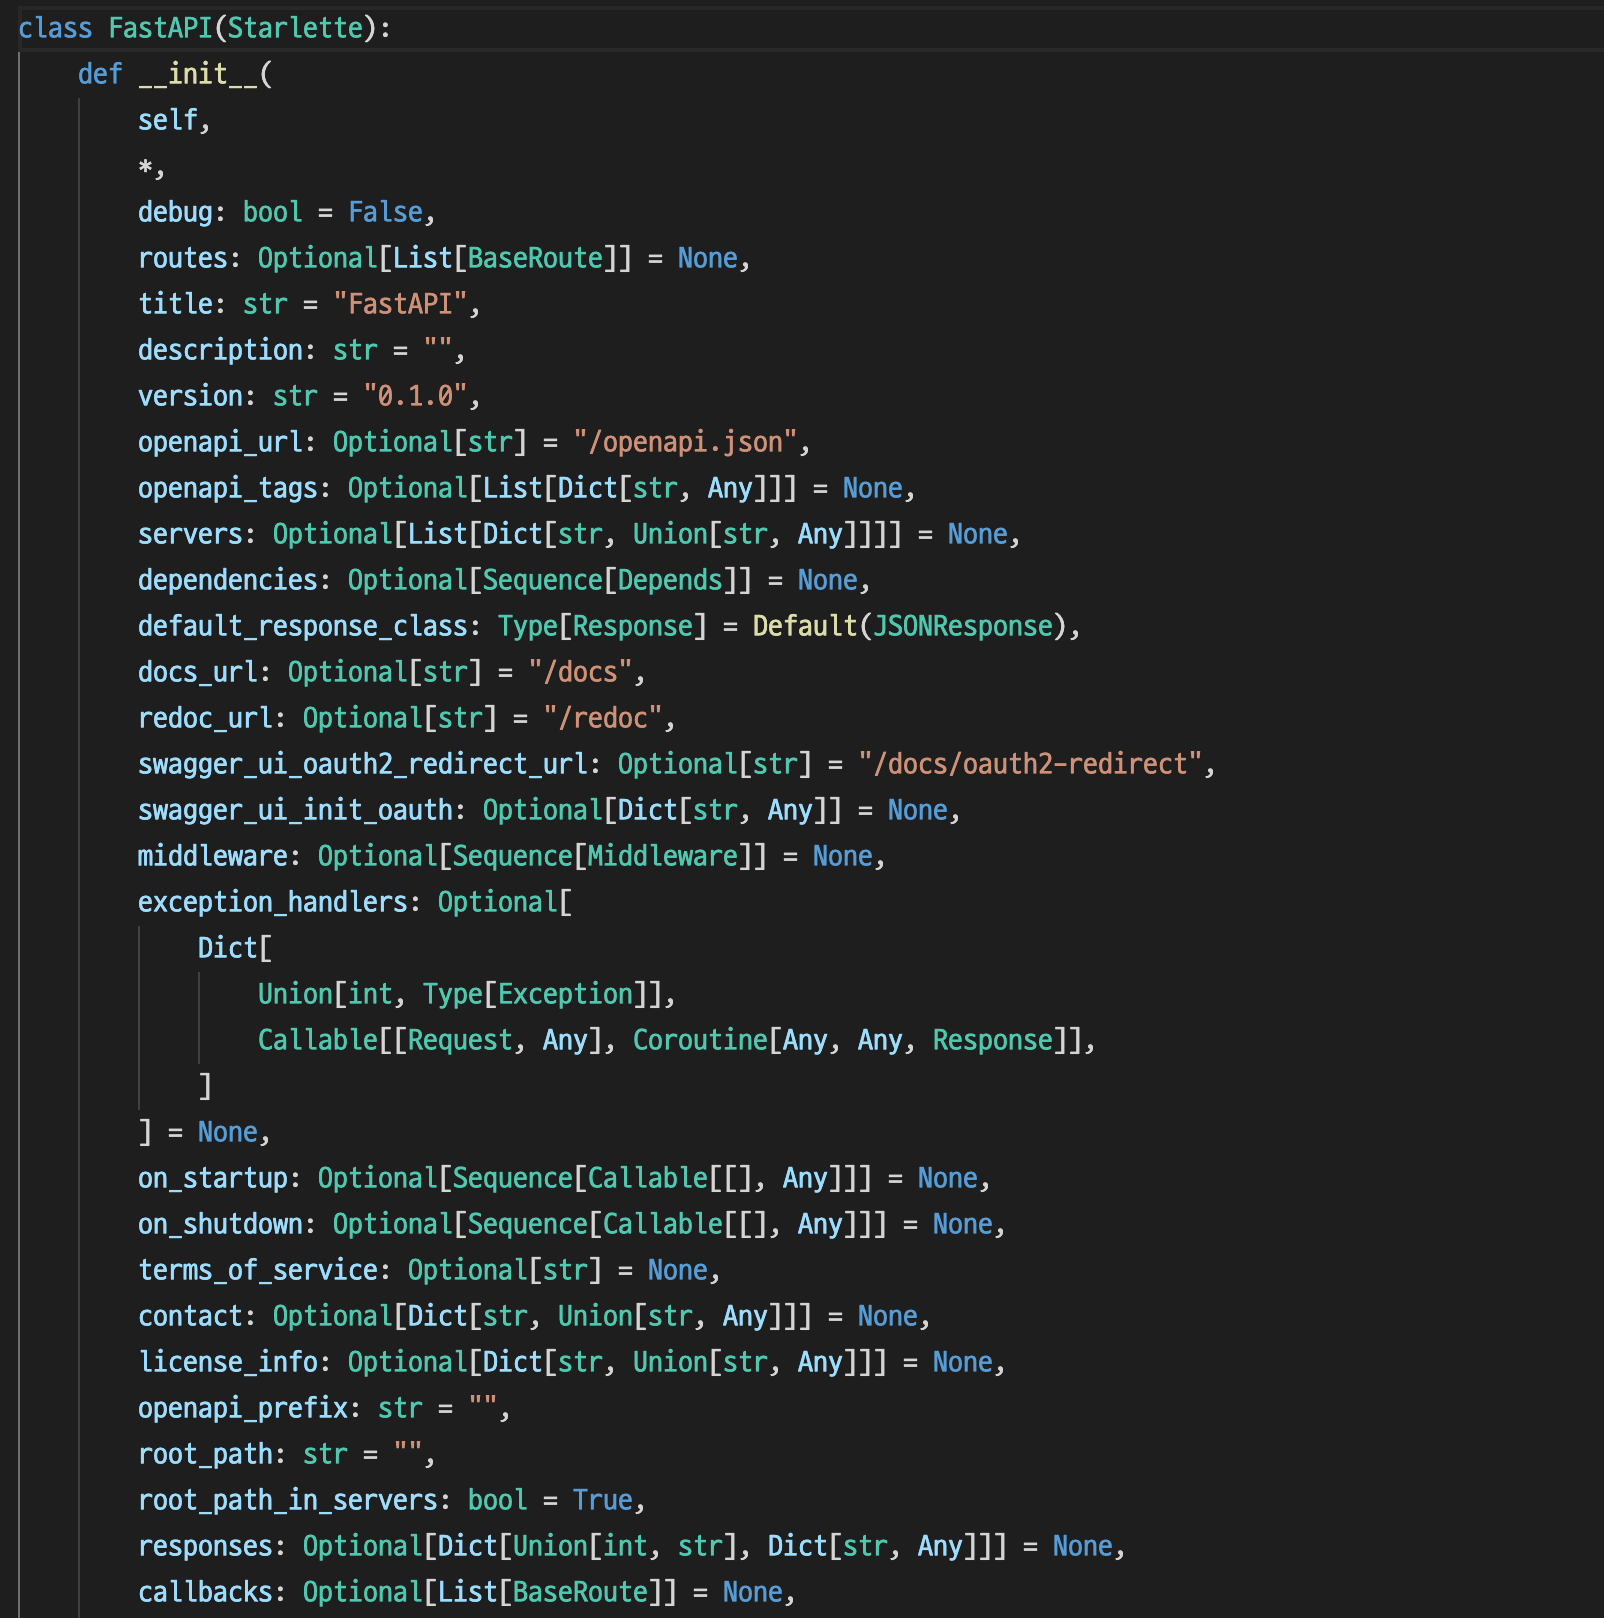Click the "0.1.0" version string
1604x1618 pixels.
(x=415, y=396)
